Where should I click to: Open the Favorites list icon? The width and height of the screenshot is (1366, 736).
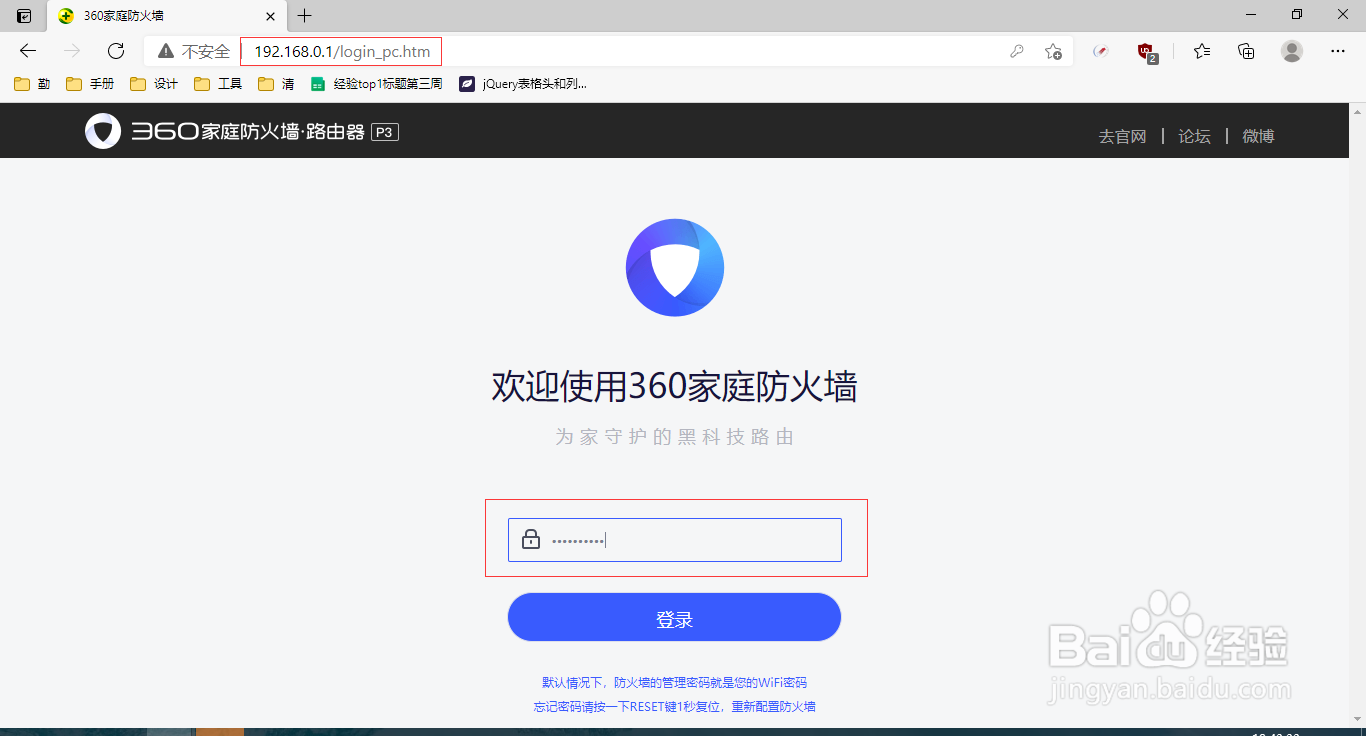(x=1202, y=51)
